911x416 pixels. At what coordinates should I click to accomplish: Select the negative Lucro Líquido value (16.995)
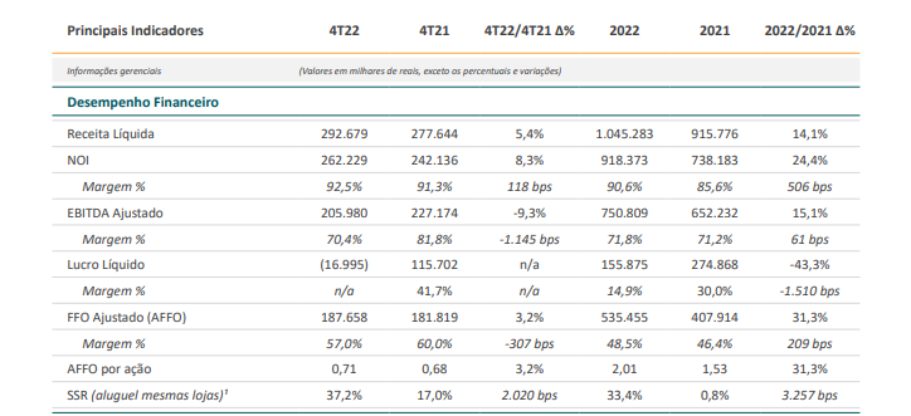click(x=343, y=264)
